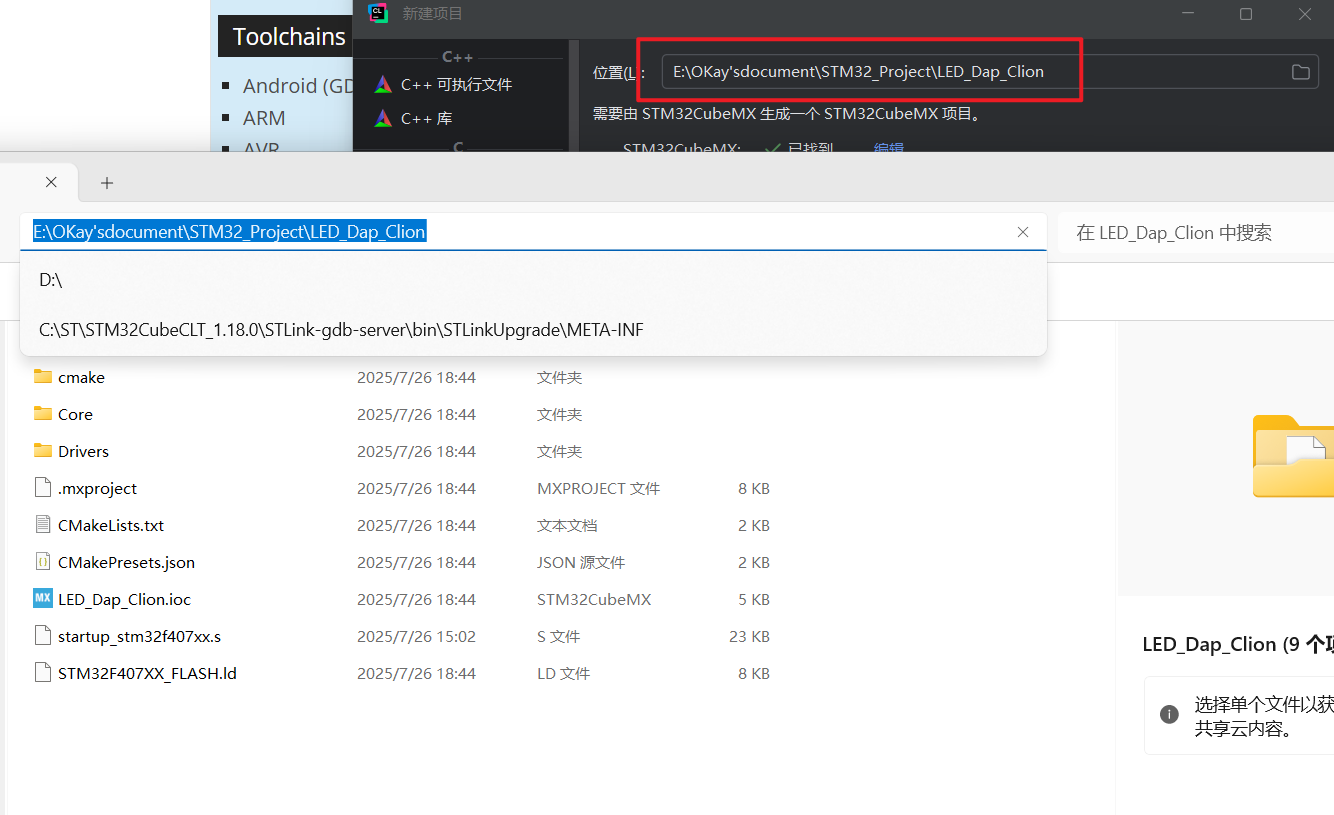Click the CMakeLists.txt file icon
Image resolution: width=1334 pixels, height=815 pixels.
tap(42, 525)
